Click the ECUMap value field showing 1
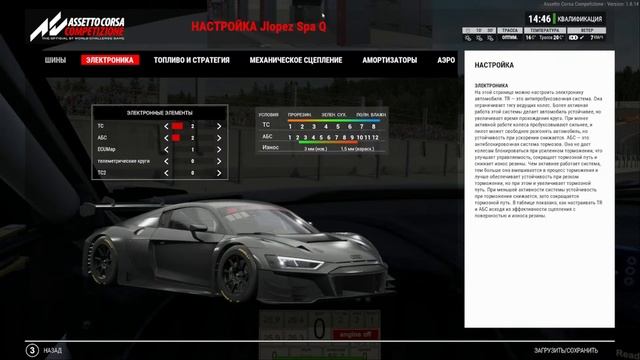The image size is (640, 360). click(193, 150)
